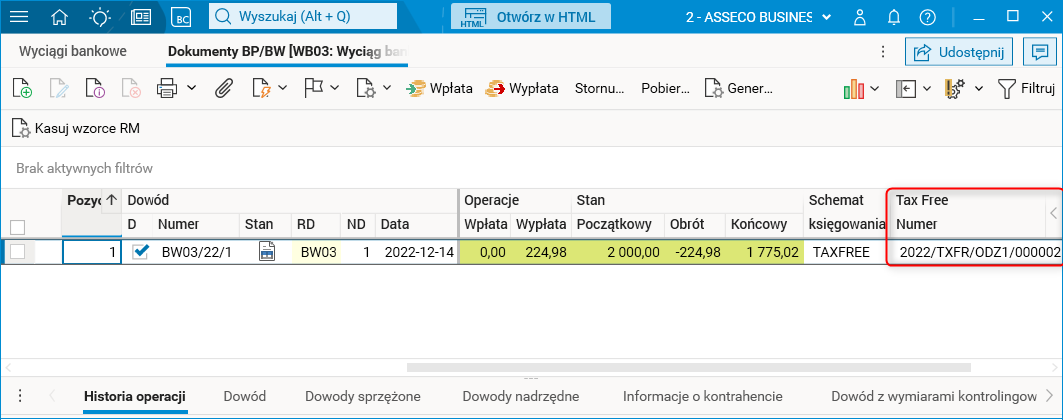The image size is (1063, 420).
Task: Click the Gener... button
Action: point(738,88)
